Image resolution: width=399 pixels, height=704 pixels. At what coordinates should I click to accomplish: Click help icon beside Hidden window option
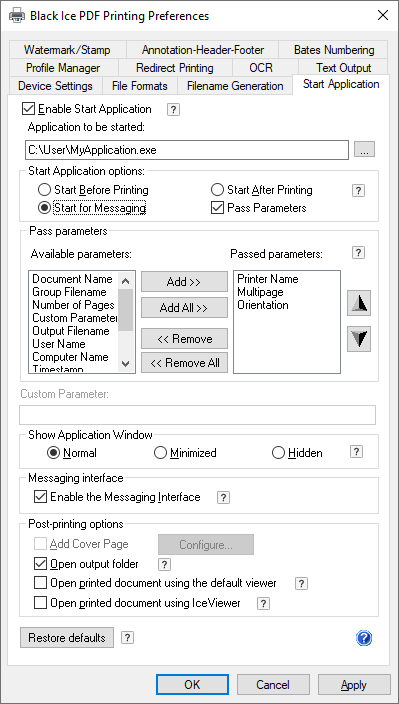(356, 452)
